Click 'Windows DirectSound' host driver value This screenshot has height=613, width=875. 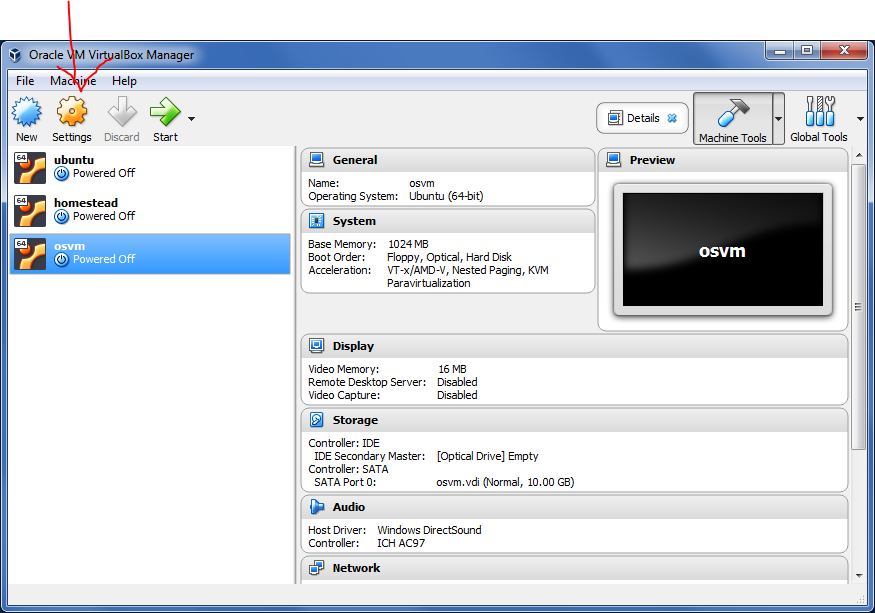click(429, 530)
